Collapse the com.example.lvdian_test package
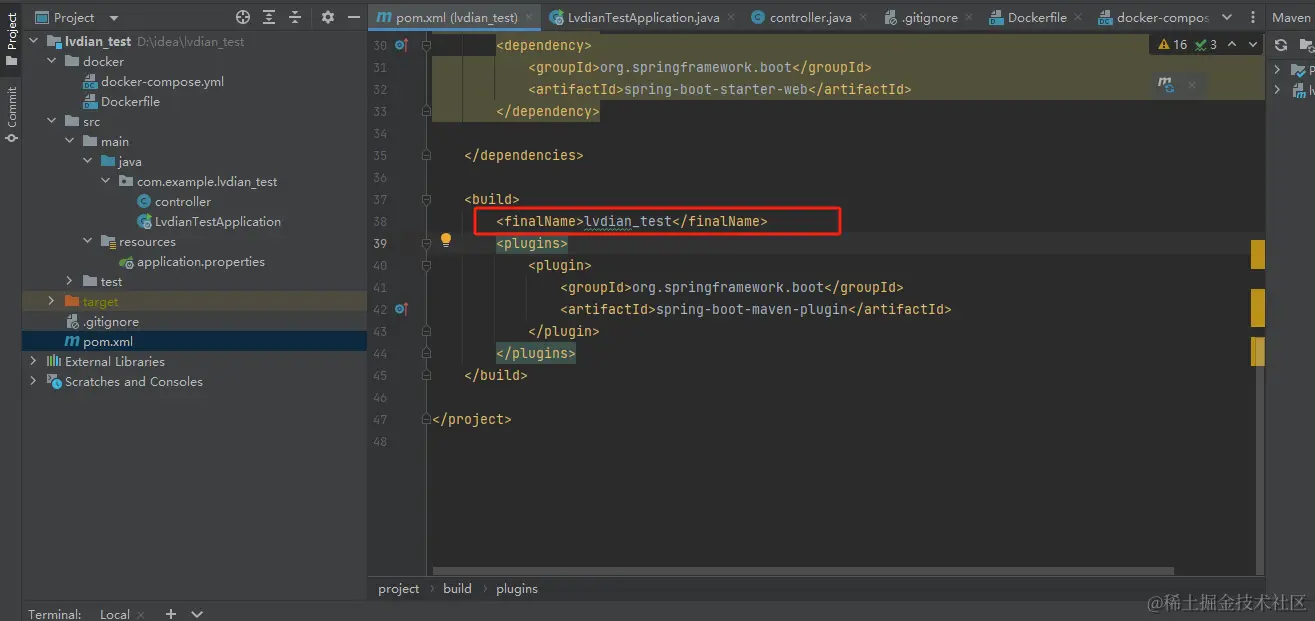 pos(106,181)
